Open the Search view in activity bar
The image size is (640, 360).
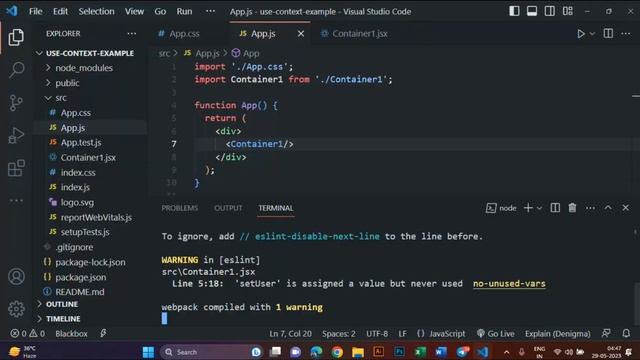click(16, 70)
